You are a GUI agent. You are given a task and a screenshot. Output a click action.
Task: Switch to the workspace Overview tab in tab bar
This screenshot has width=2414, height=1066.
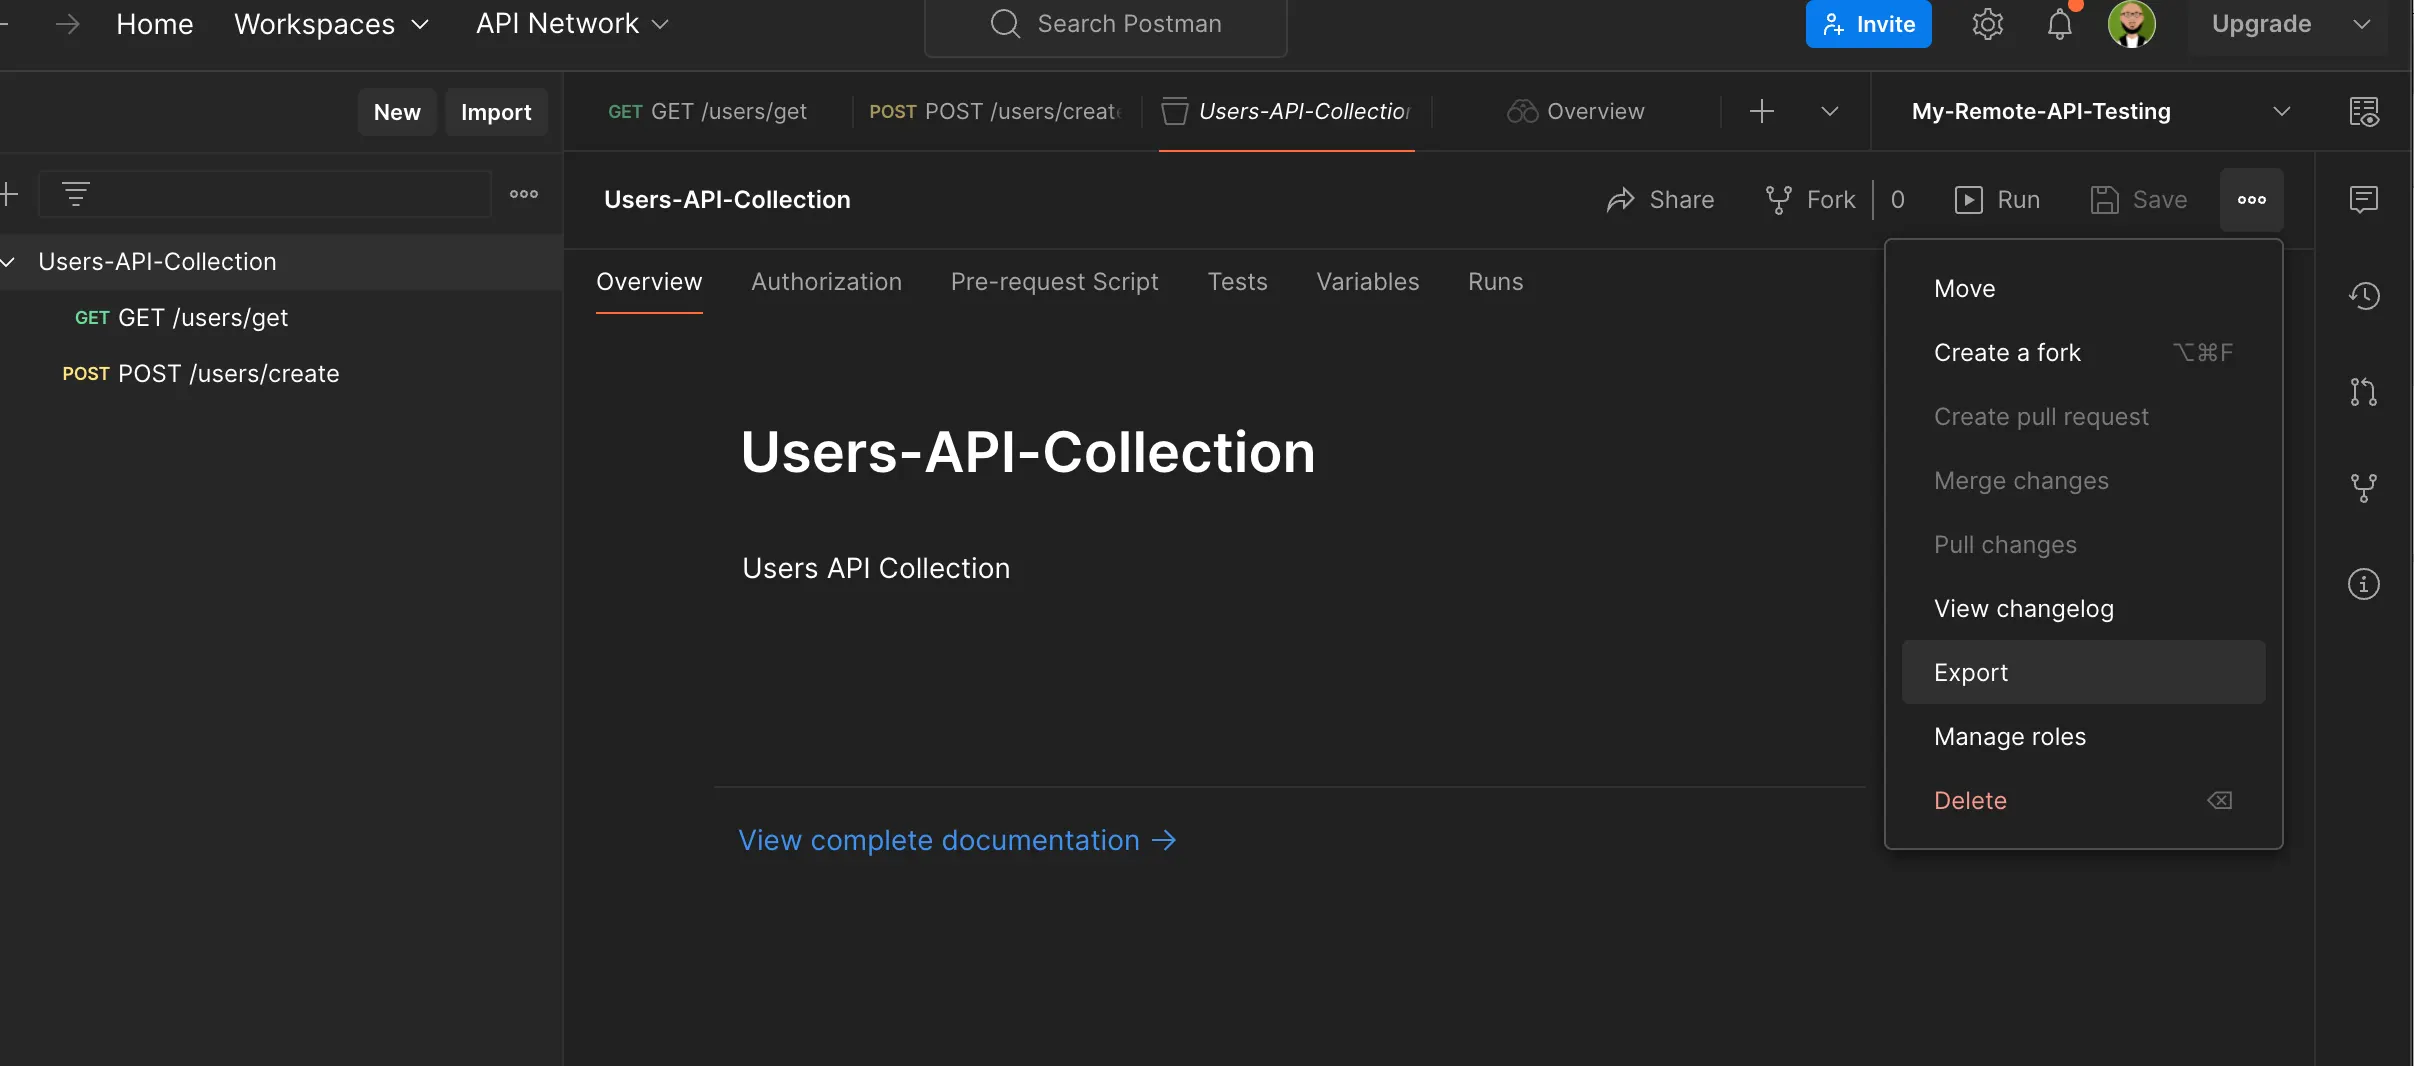point(1576,111)
